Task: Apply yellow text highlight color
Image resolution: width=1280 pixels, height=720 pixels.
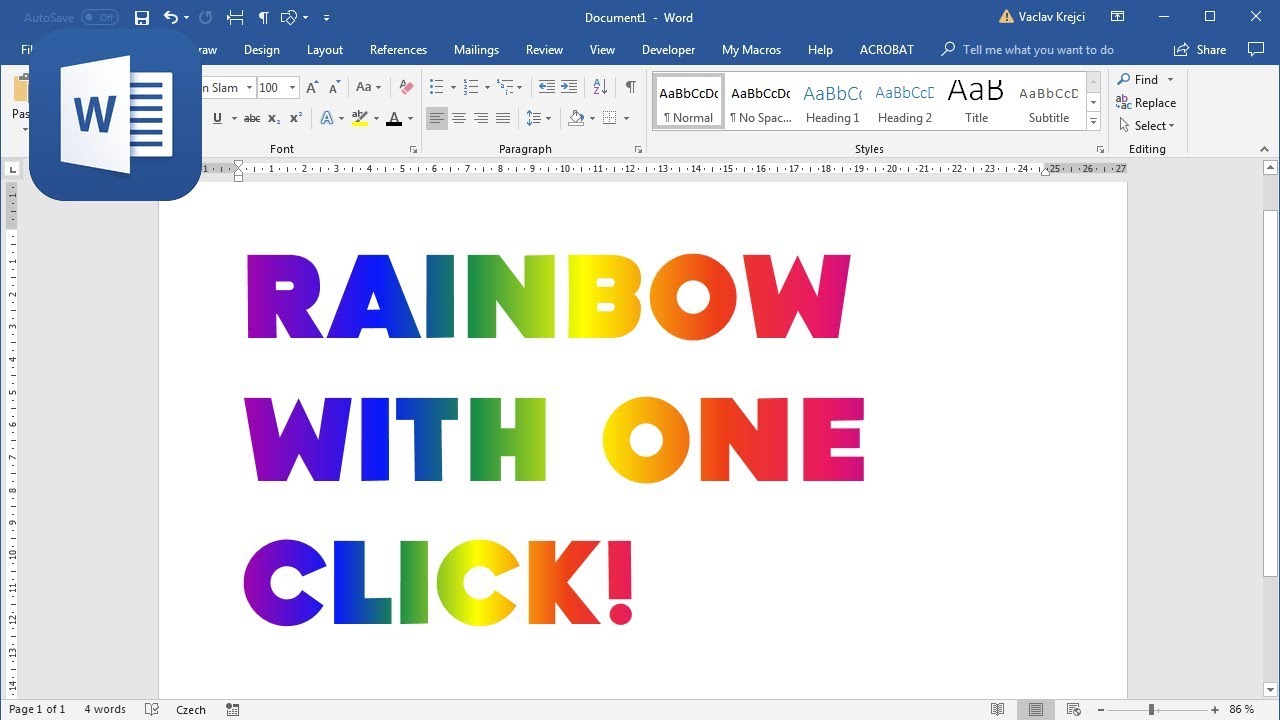Action: (360, 118)
